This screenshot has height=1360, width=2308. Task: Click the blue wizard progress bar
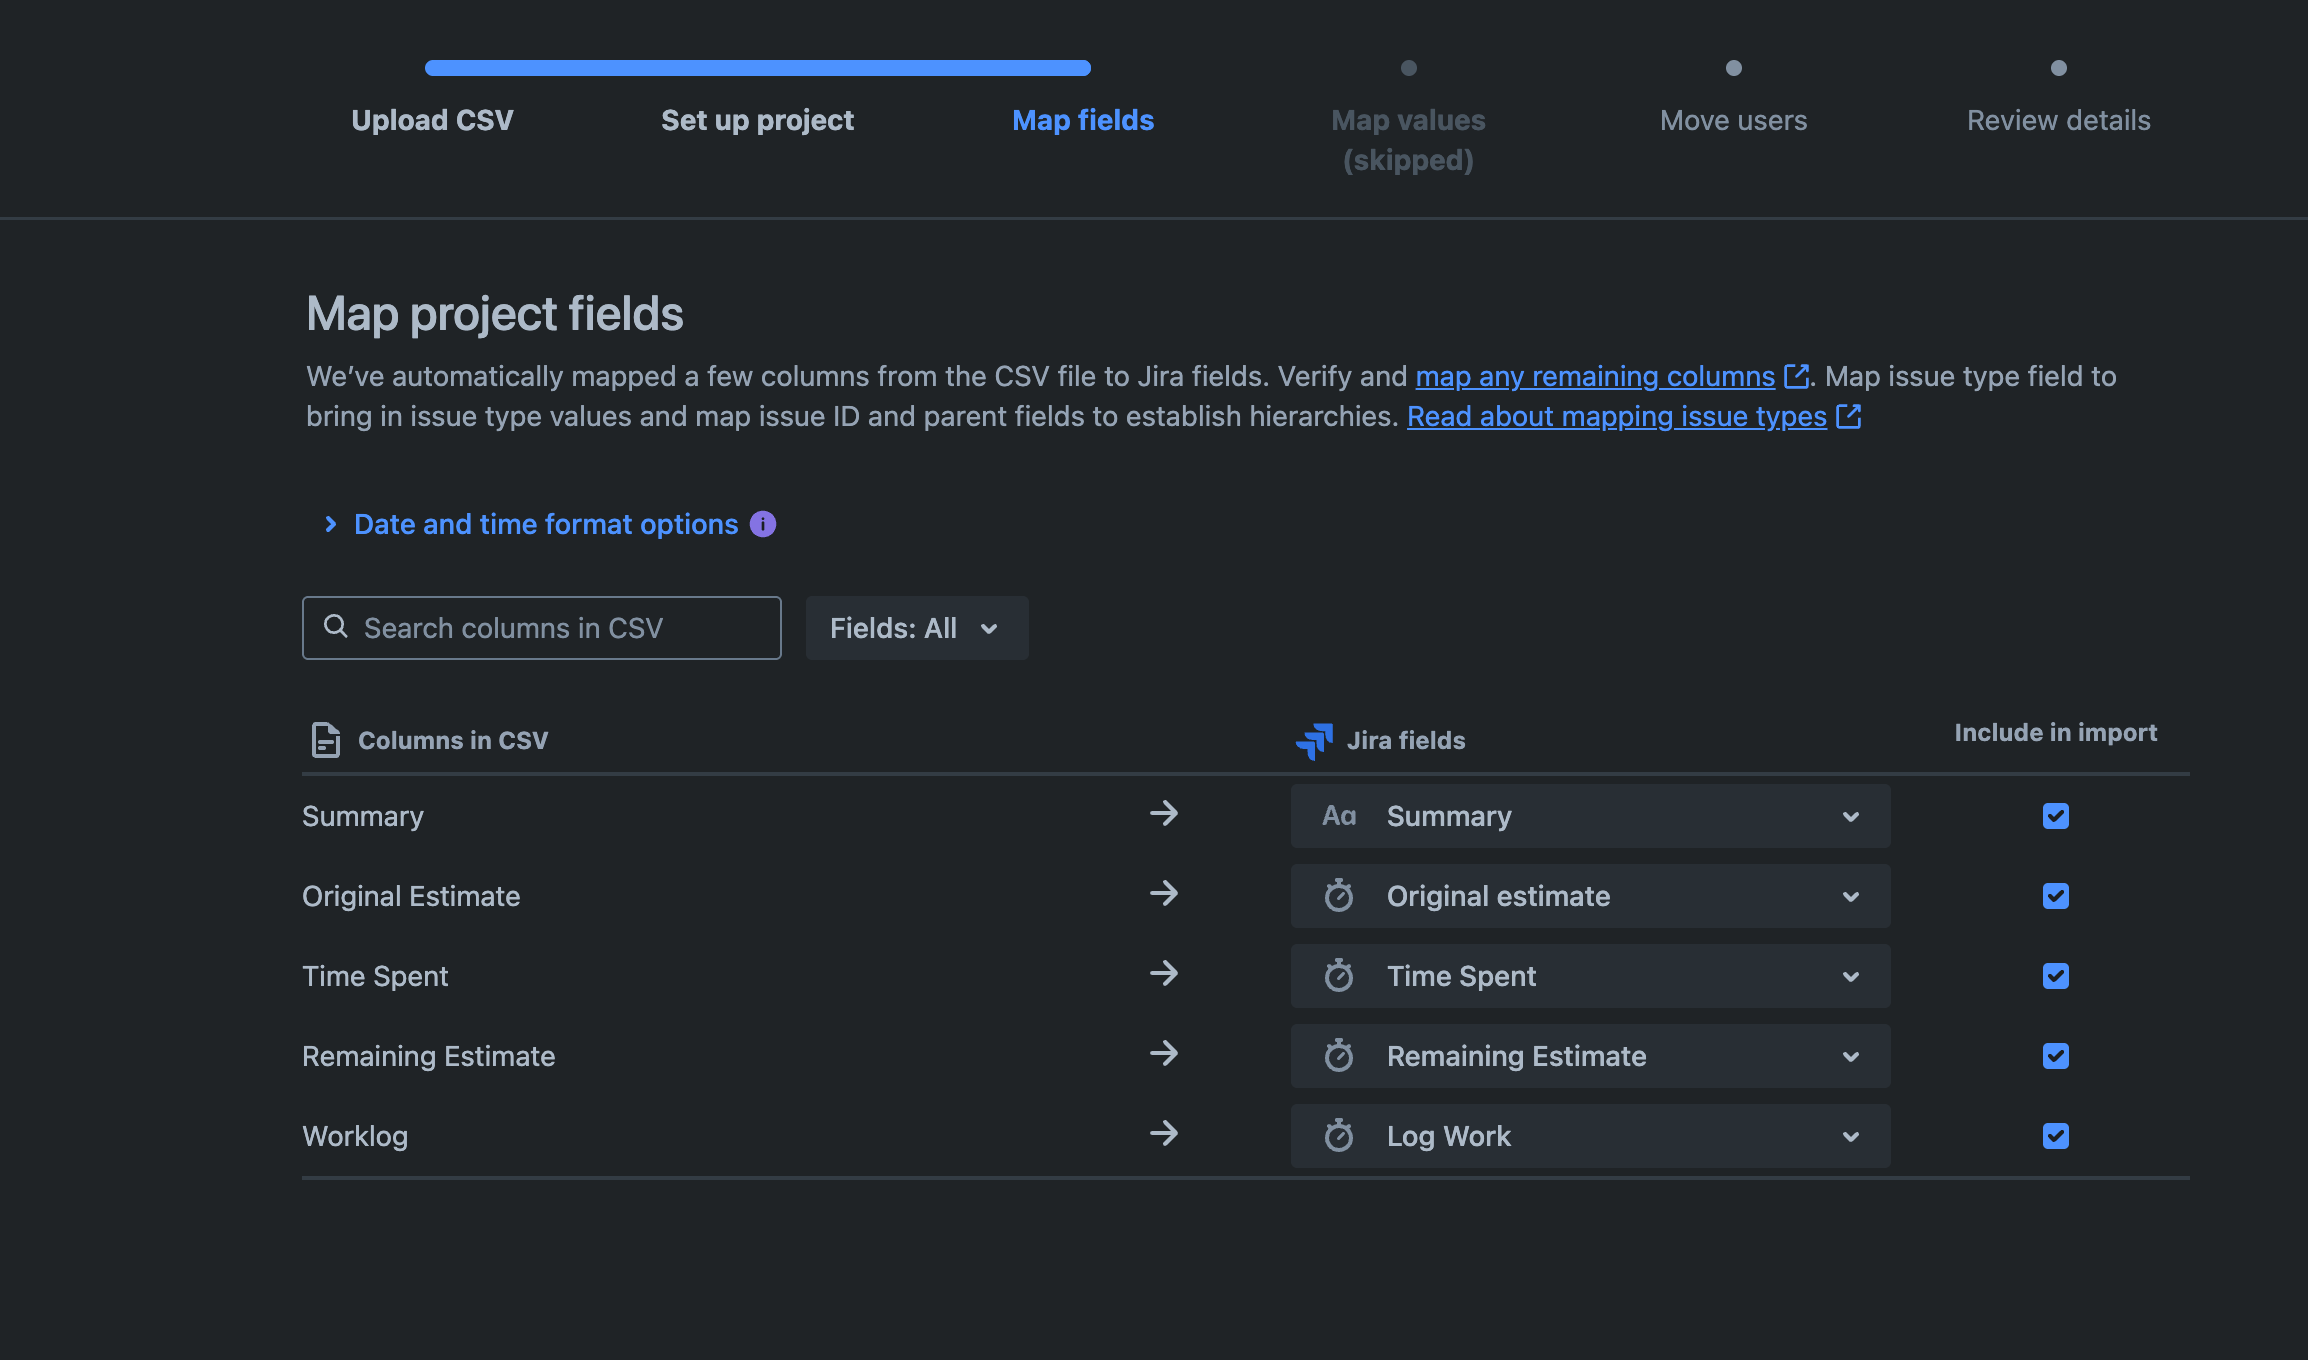point(757,68)
